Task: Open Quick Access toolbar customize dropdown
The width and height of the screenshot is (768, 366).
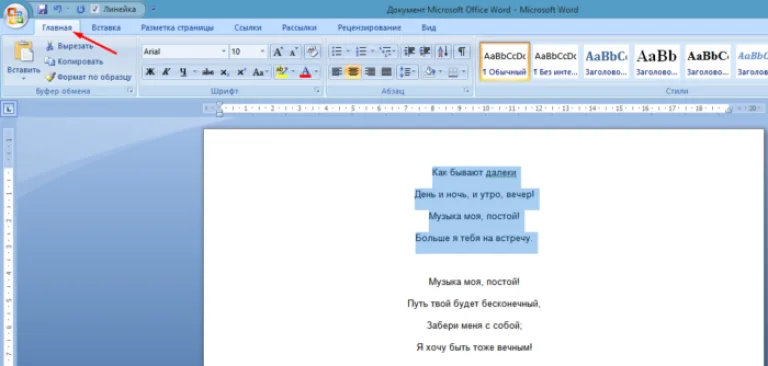Action: coord(153,9)
